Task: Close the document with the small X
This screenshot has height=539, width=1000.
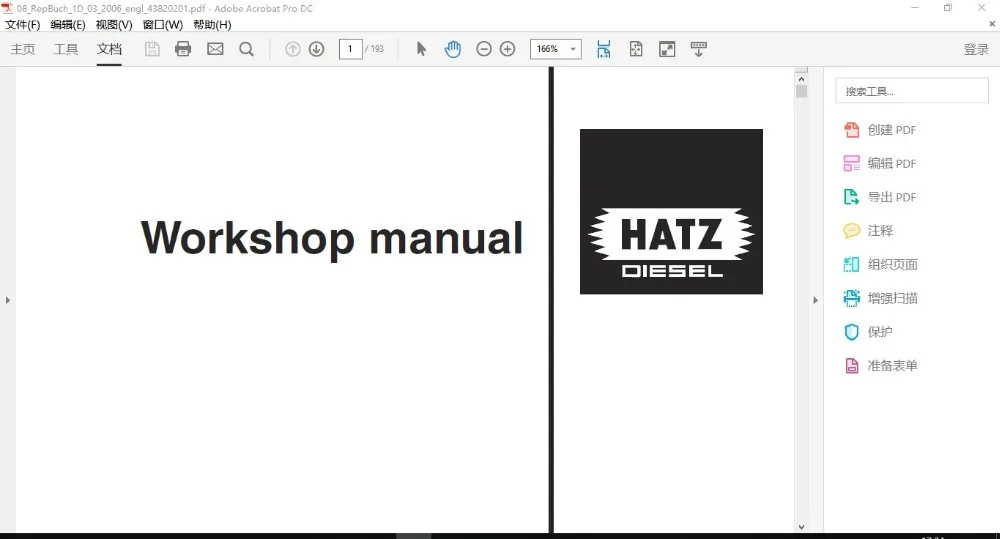Action: tap(992, 24)
